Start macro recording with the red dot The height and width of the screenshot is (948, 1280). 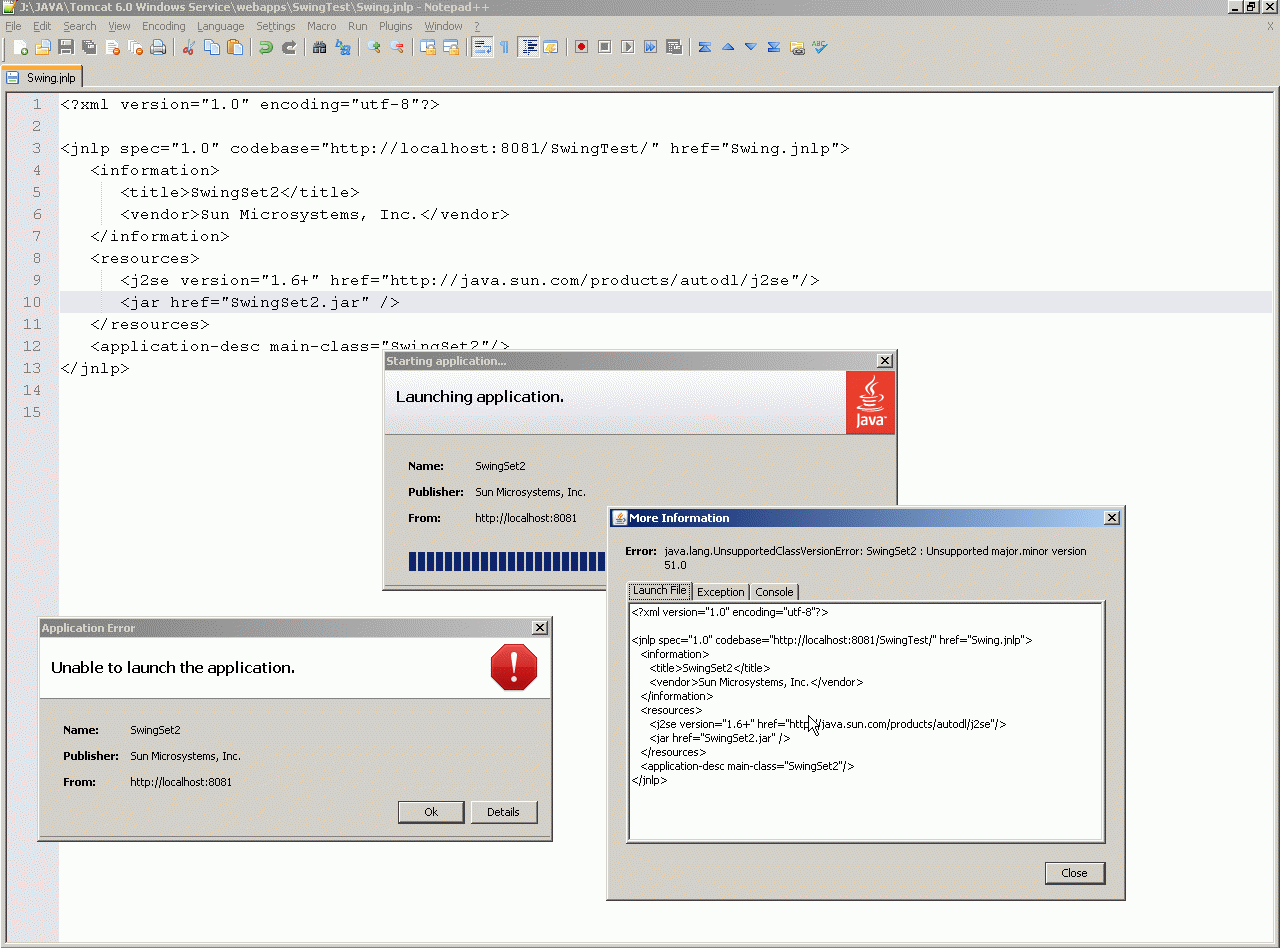click(581, 47)
